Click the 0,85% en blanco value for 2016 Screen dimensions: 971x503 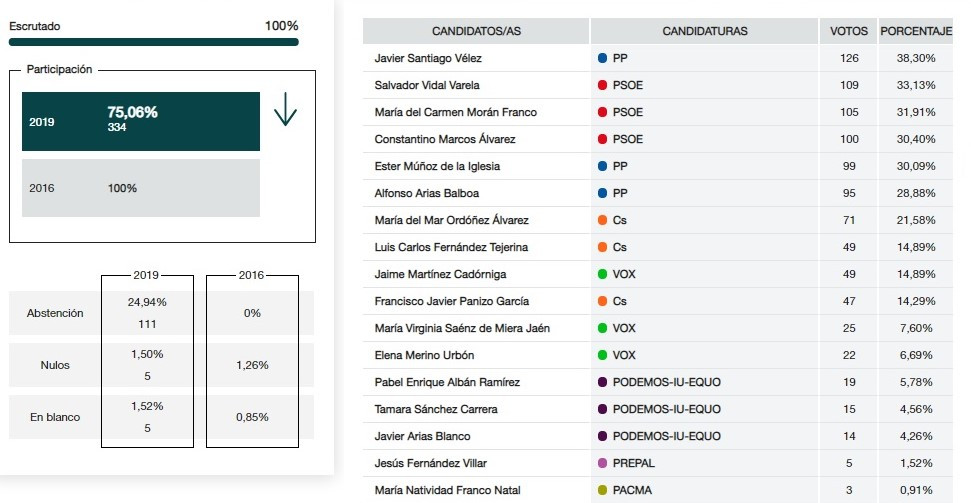point(252,418)
